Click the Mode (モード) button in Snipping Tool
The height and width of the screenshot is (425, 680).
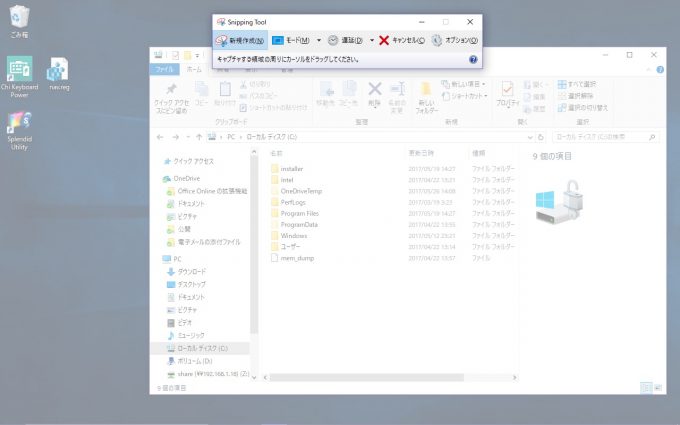(x=291, y=40)
